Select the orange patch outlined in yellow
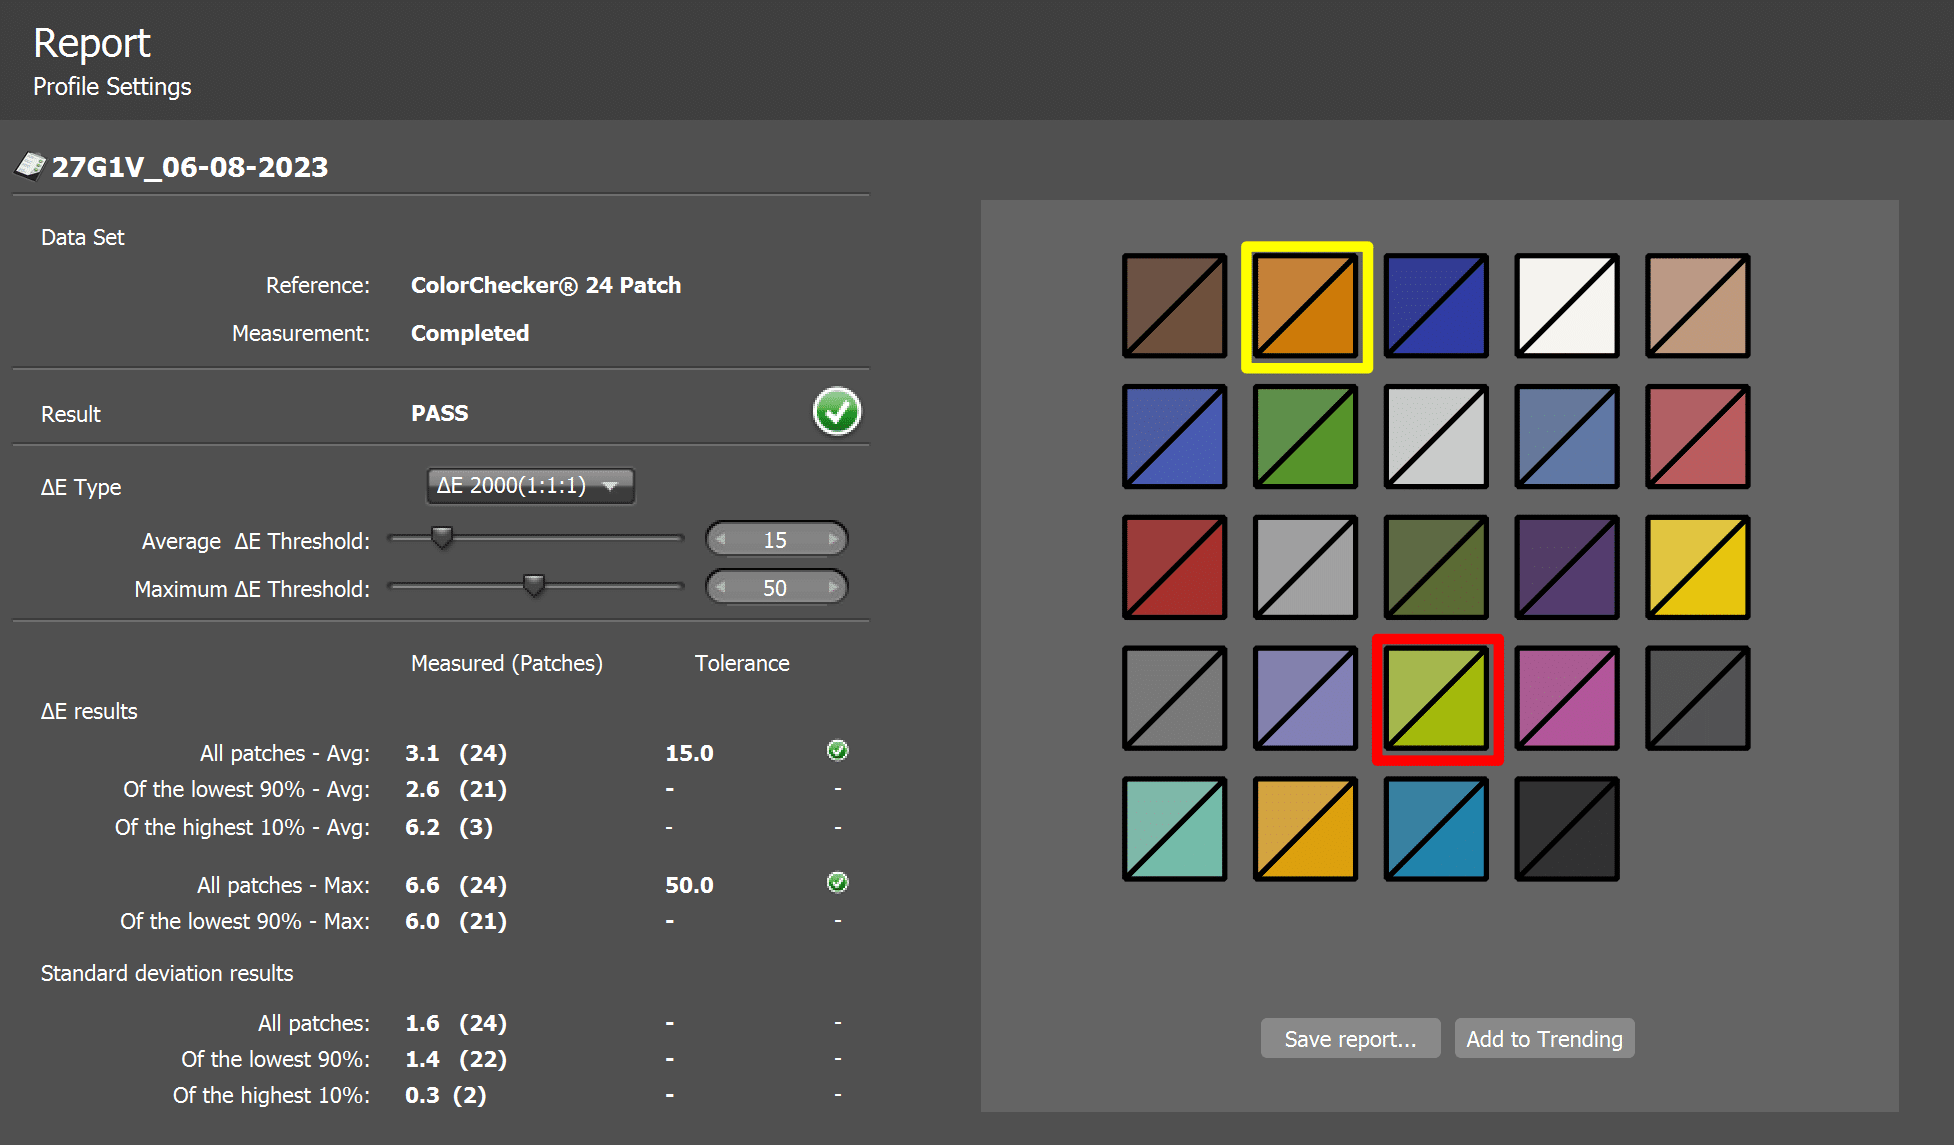Image resolution: width=1954 pixels, height=1145 pixels. point(1305,306)
